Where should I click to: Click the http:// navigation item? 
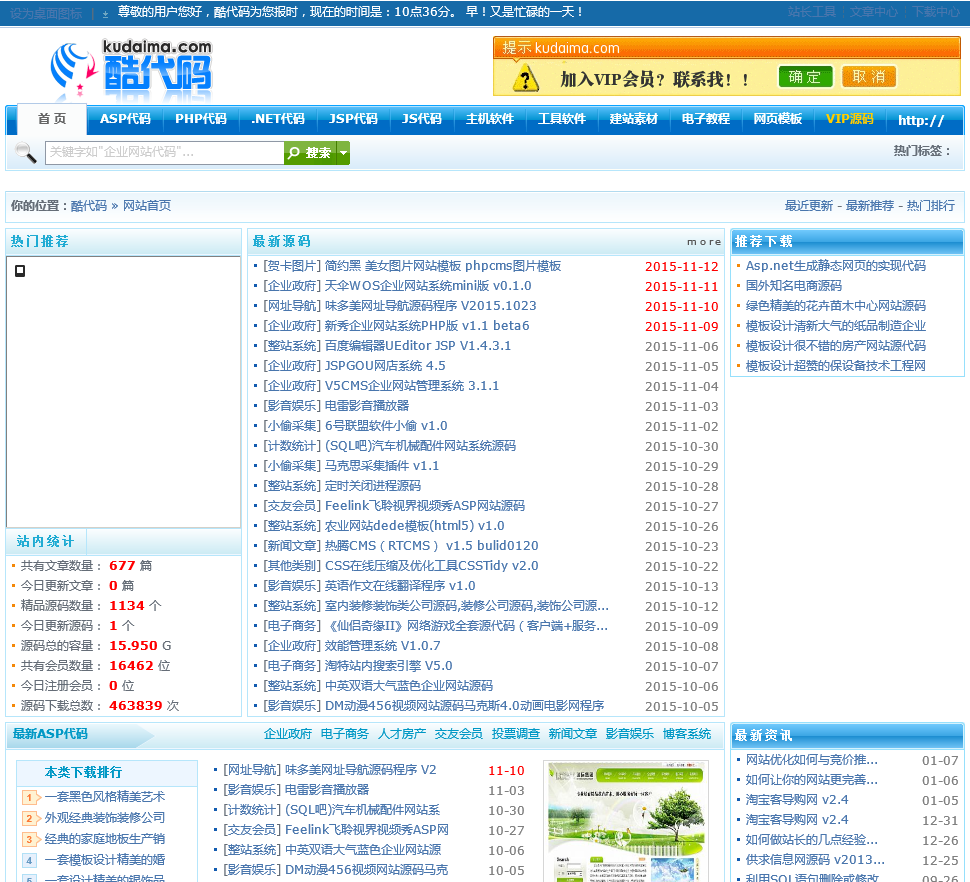921,120
